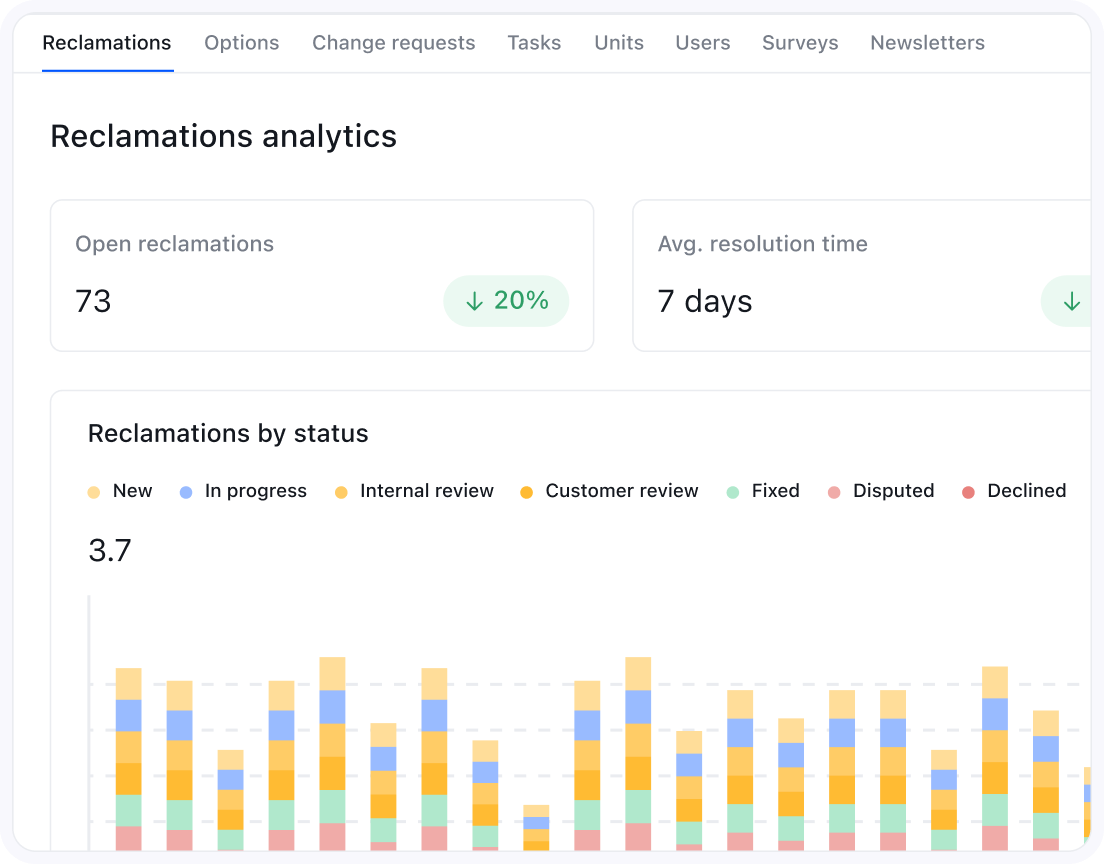This screenshot has height=864, width=1104.
Task: Toggle Internal review legend marker
Action: (341, 492)
